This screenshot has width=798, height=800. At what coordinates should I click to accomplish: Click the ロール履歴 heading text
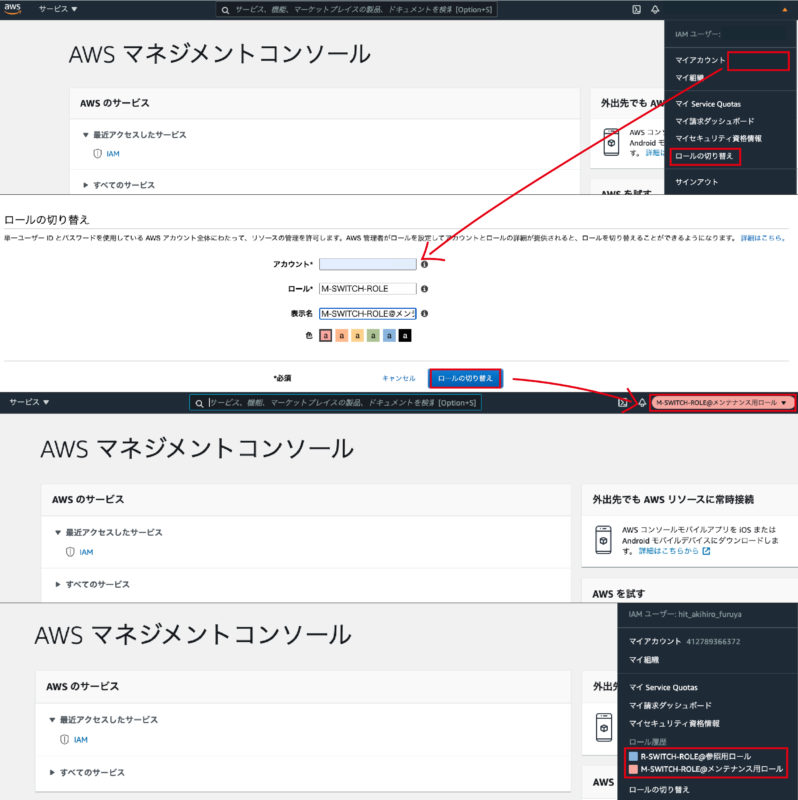pos(647,742)
